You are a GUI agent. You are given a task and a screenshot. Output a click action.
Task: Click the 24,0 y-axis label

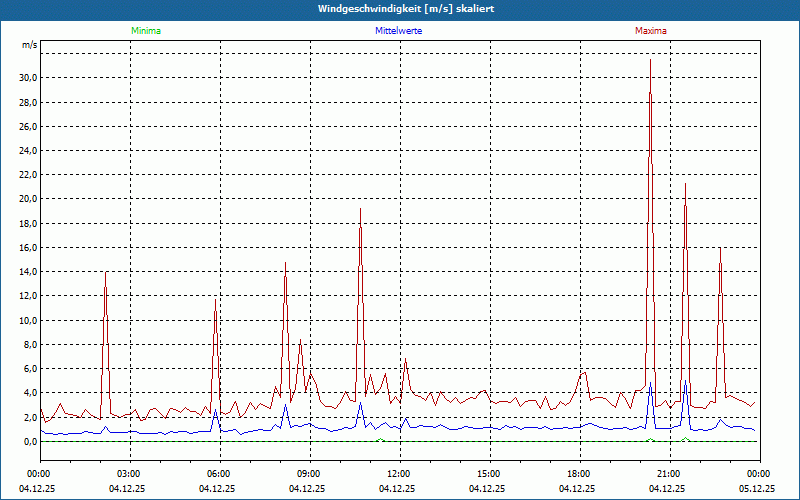(x=28, y=151)
